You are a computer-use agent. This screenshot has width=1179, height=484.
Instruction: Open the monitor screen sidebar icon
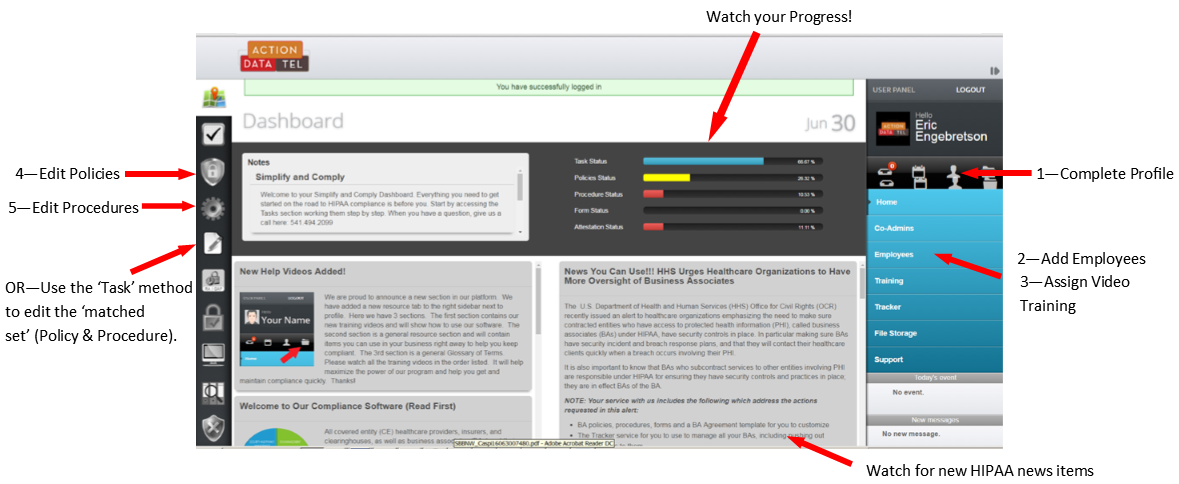pyautogui.click(x=214, y=355)
